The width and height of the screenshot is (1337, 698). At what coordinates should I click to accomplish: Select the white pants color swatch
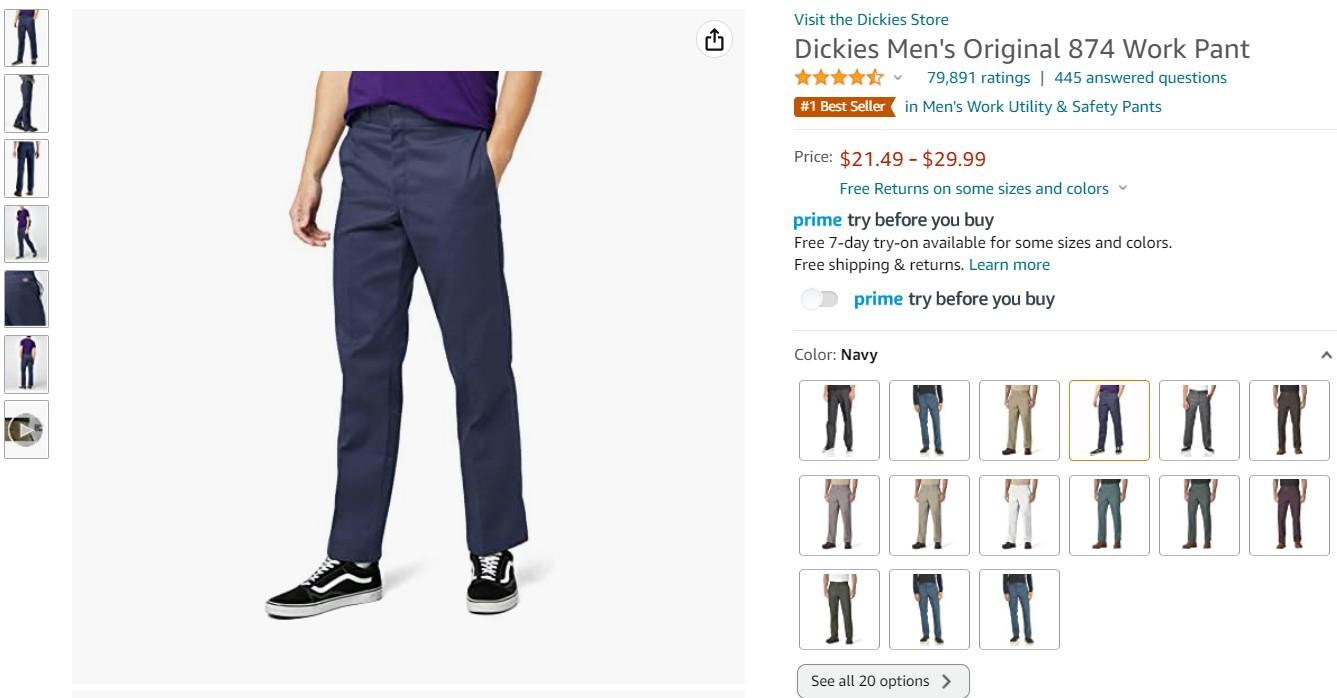pos(1019,515)
